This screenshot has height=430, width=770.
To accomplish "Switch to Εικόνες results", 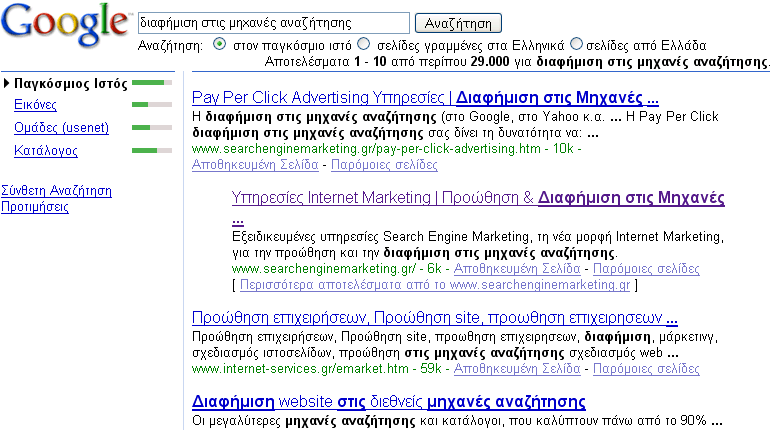I will tap(35, 105).
